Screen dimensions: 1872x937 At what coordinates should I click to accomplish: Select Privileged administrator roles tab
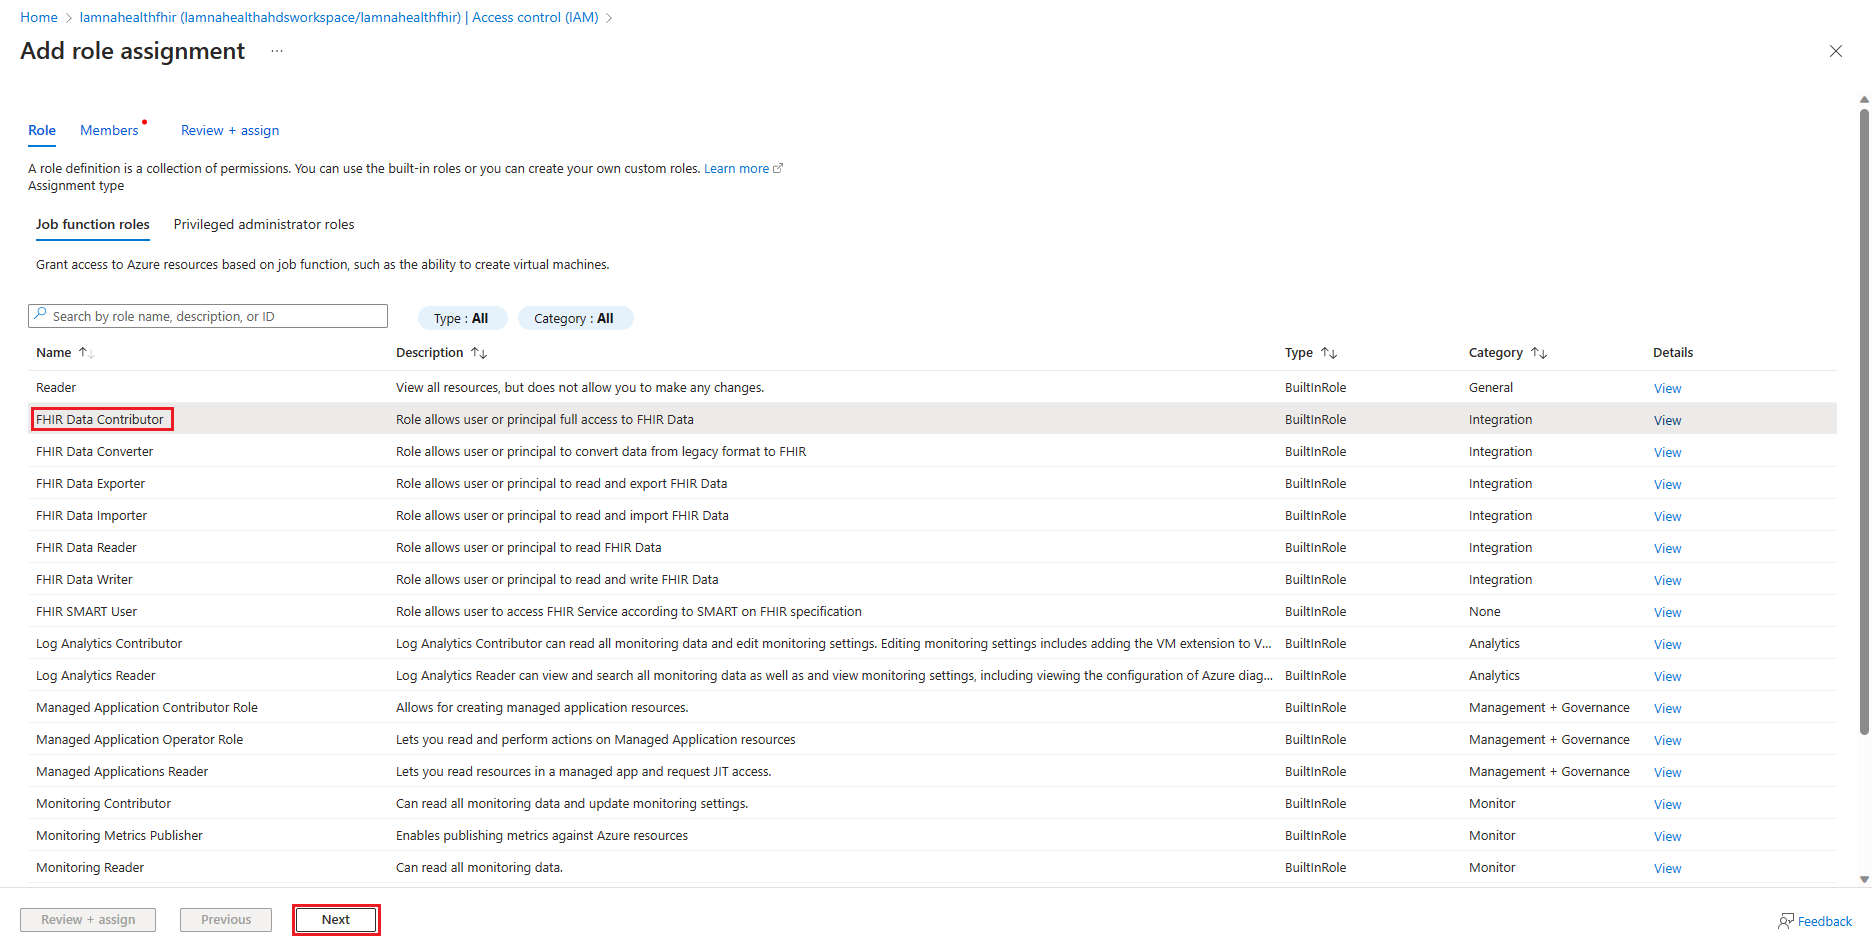pyautogui.click(x=264, y=225)
